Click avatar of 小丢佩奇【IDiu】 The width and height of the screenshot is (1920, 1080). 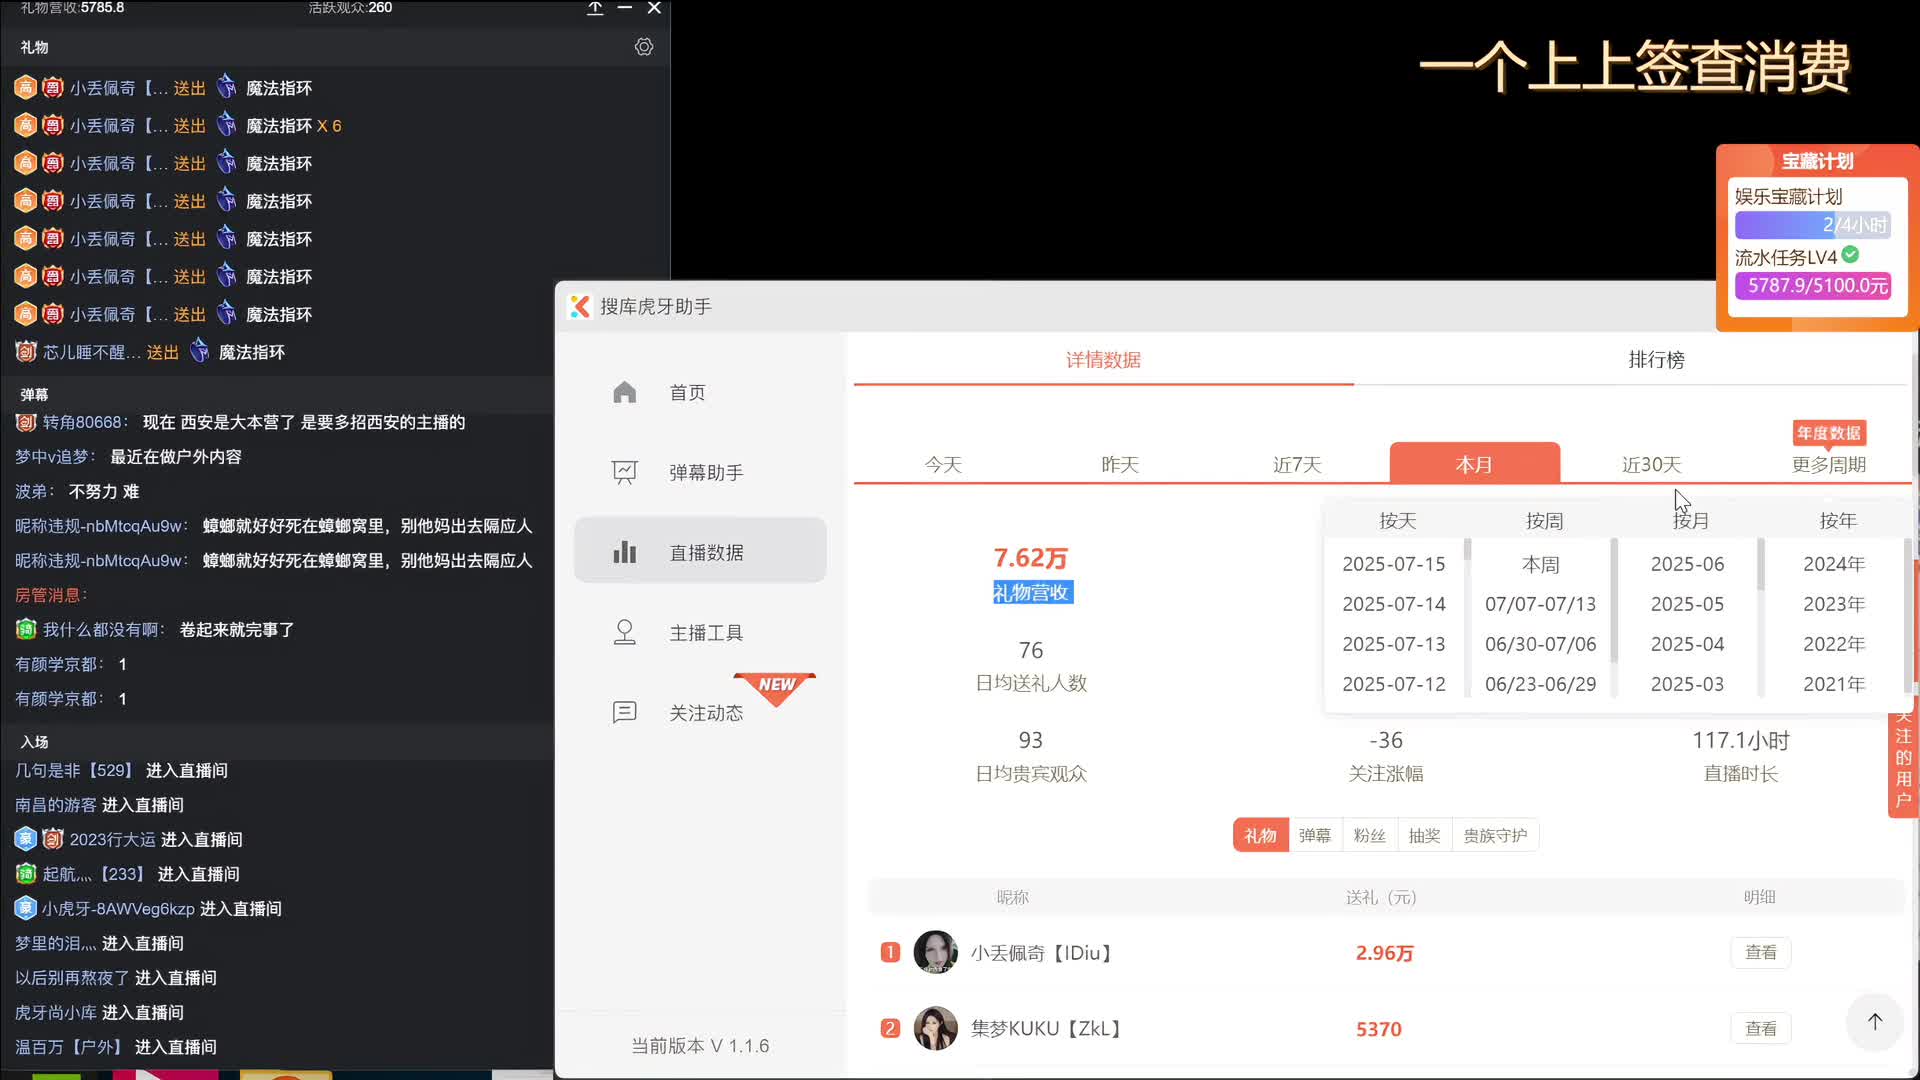coord(936,952)
